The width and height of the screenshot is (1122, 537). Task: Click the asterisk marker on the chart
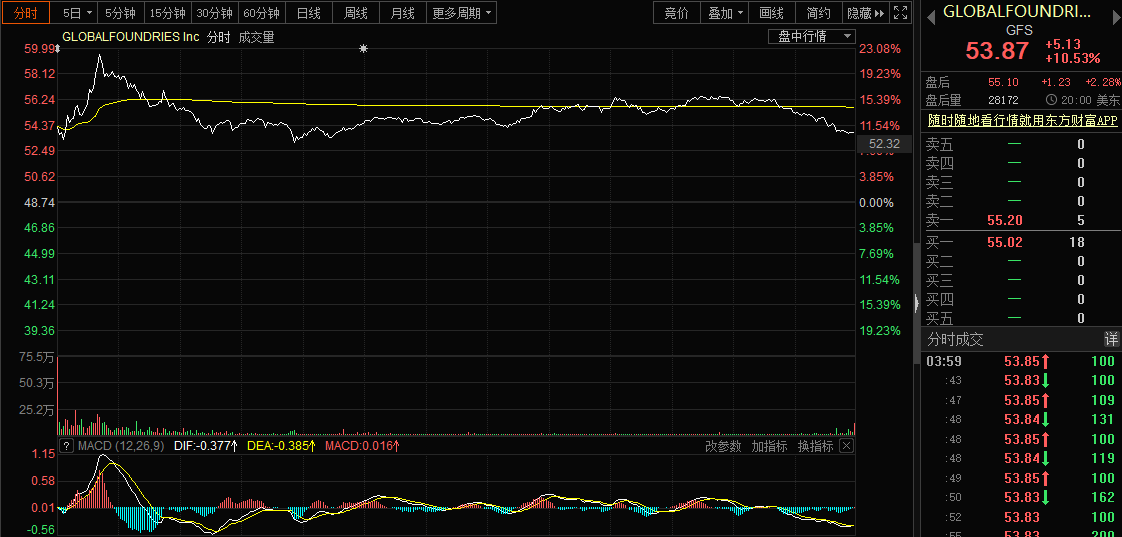(x=363, y=49)
